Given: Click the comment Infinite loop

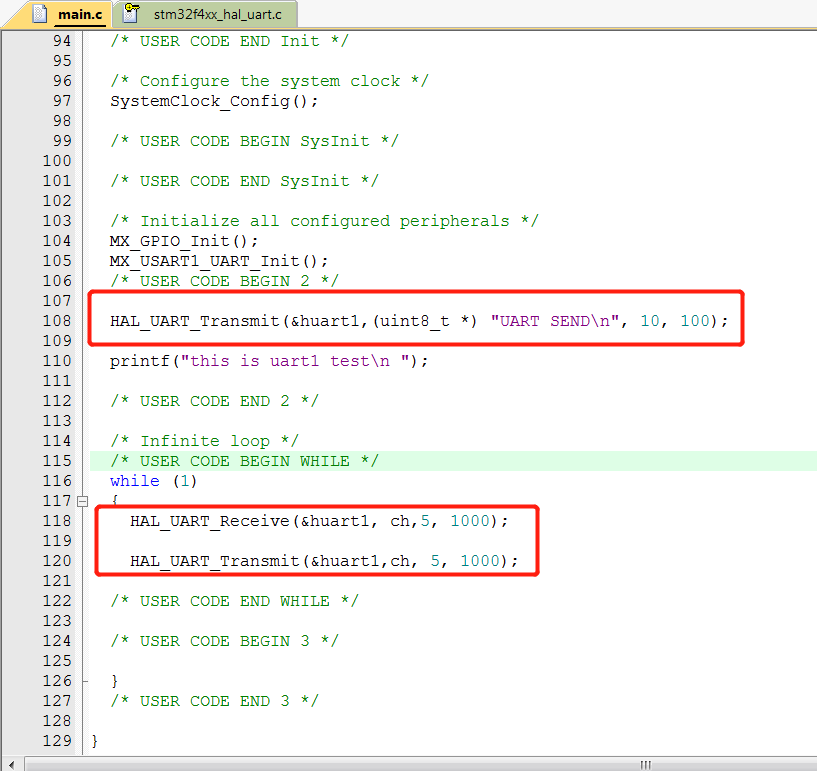Looking at the screenshot, I should click(x=204, y=441).
